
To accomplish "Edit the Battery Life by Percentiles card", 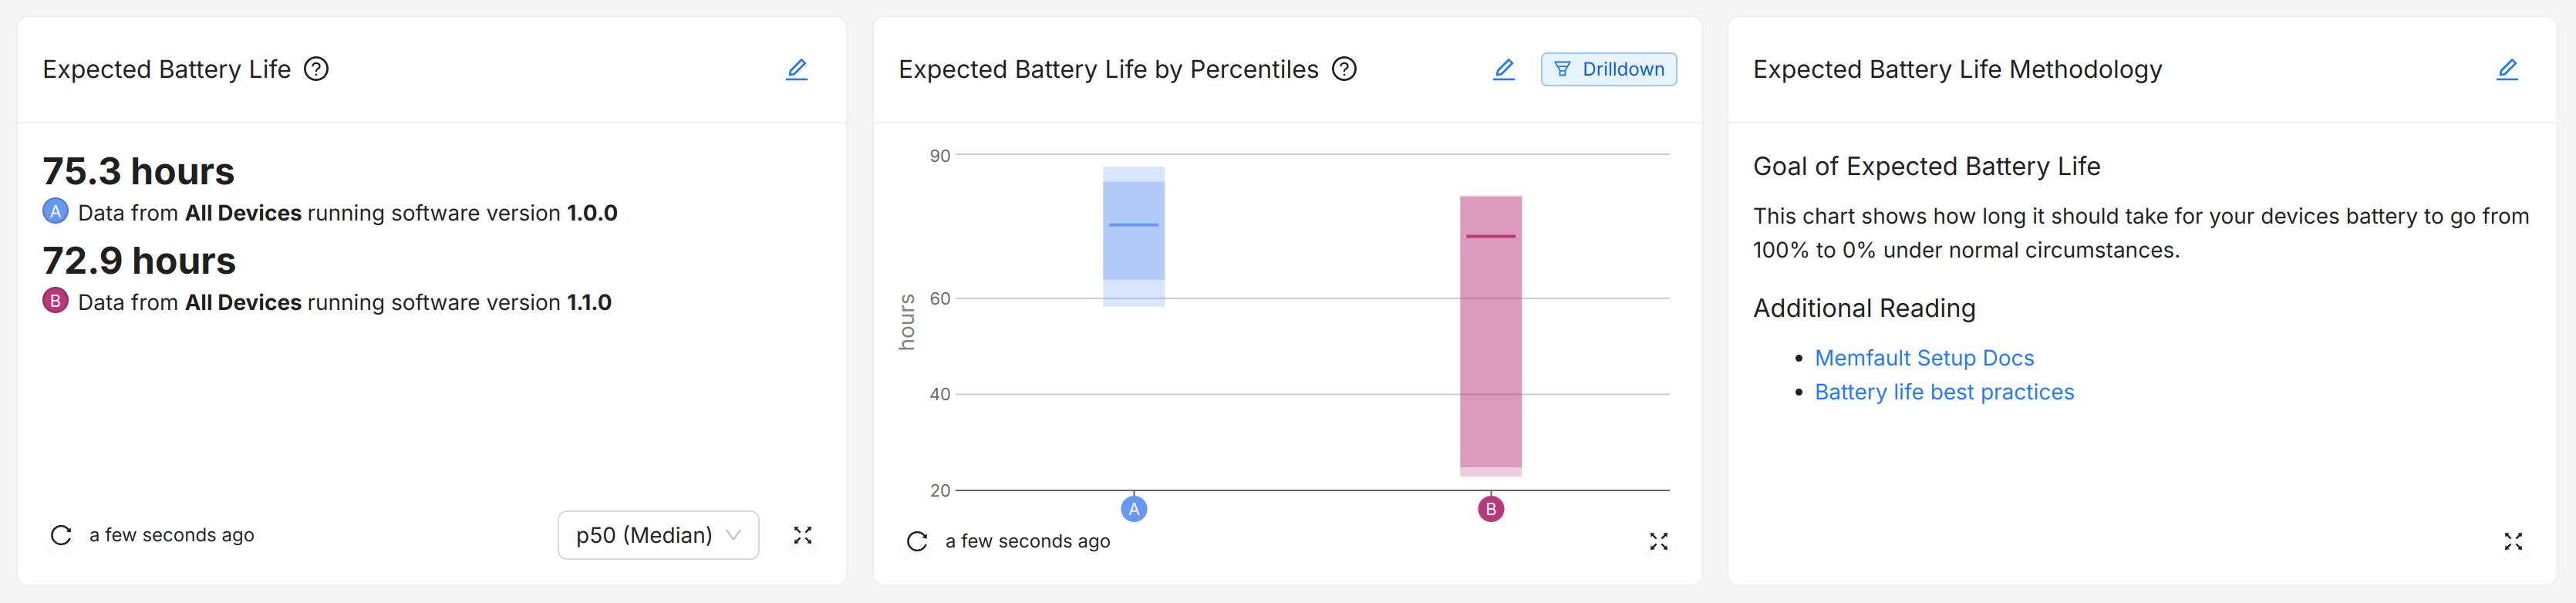I will 1503,70.
